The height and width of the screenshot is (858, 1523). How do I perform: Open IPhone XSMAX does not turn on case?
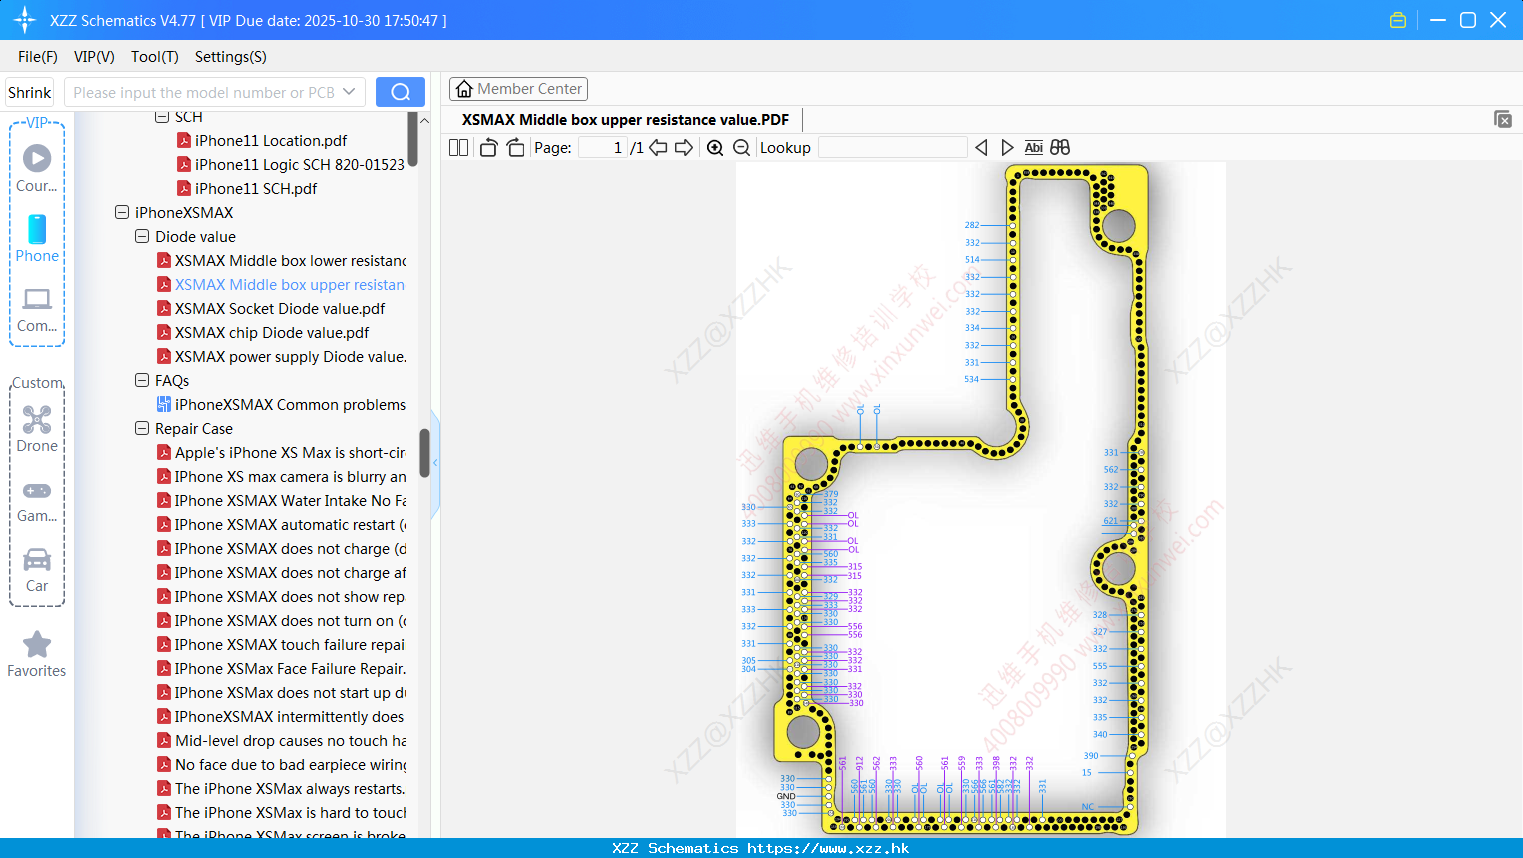[282, 621]
